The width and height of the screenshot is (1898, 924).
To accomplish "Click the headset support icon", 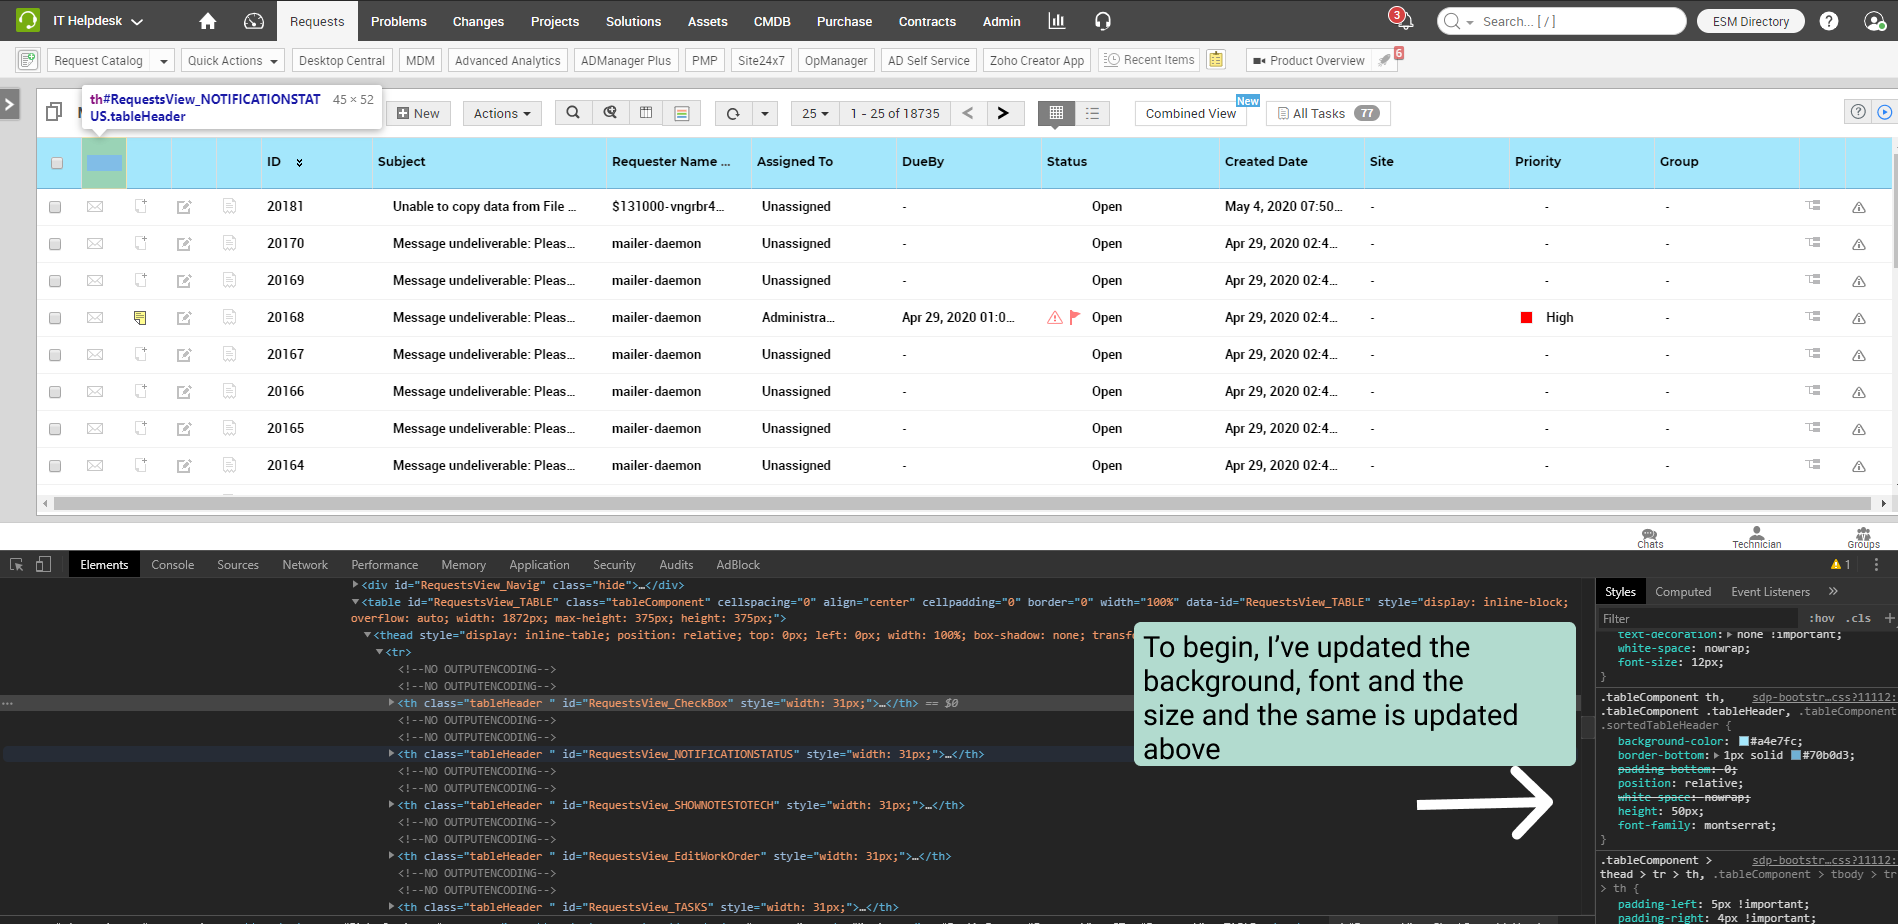I will click(x=1103, y=21).
